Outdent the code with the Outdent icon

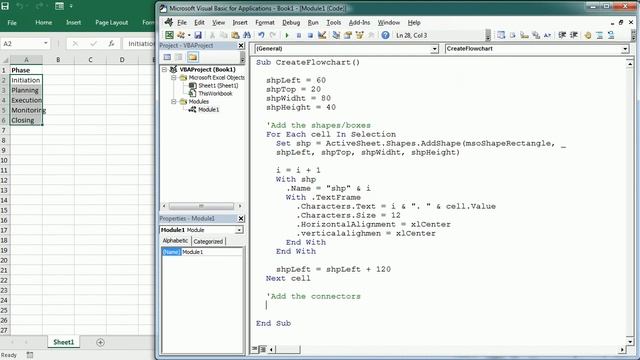pos(573,36)
